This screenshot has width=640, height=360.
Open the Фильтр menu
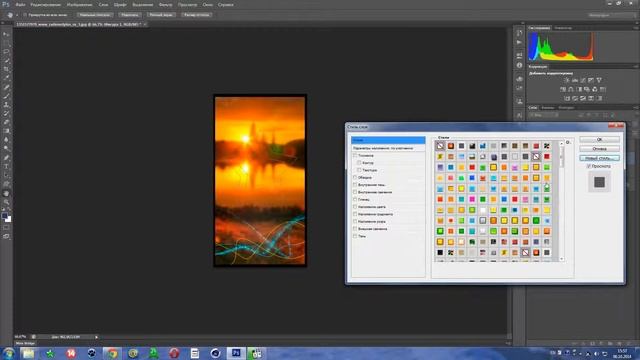[165, 4]
